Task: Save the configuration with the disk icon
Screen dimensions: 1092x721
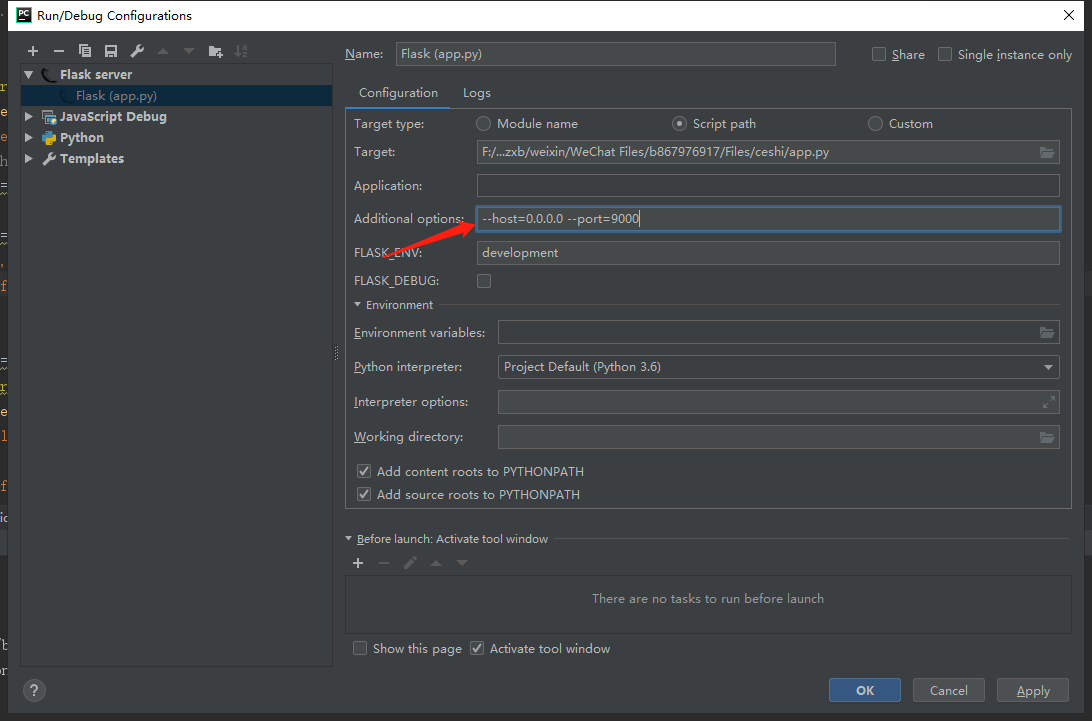Action: point(111,51)
